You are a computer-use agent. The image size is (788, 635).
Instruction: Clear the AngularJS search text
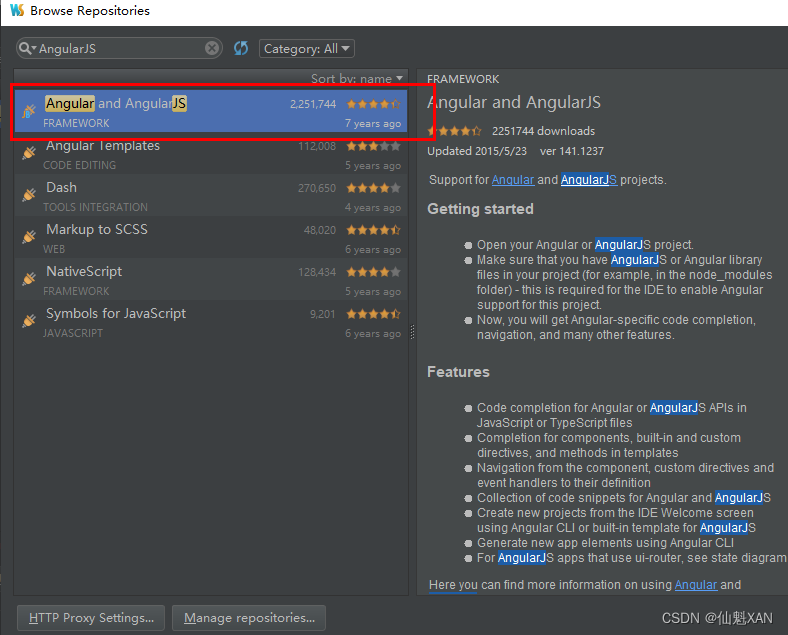pyautogui.click(x=212, y=48)
